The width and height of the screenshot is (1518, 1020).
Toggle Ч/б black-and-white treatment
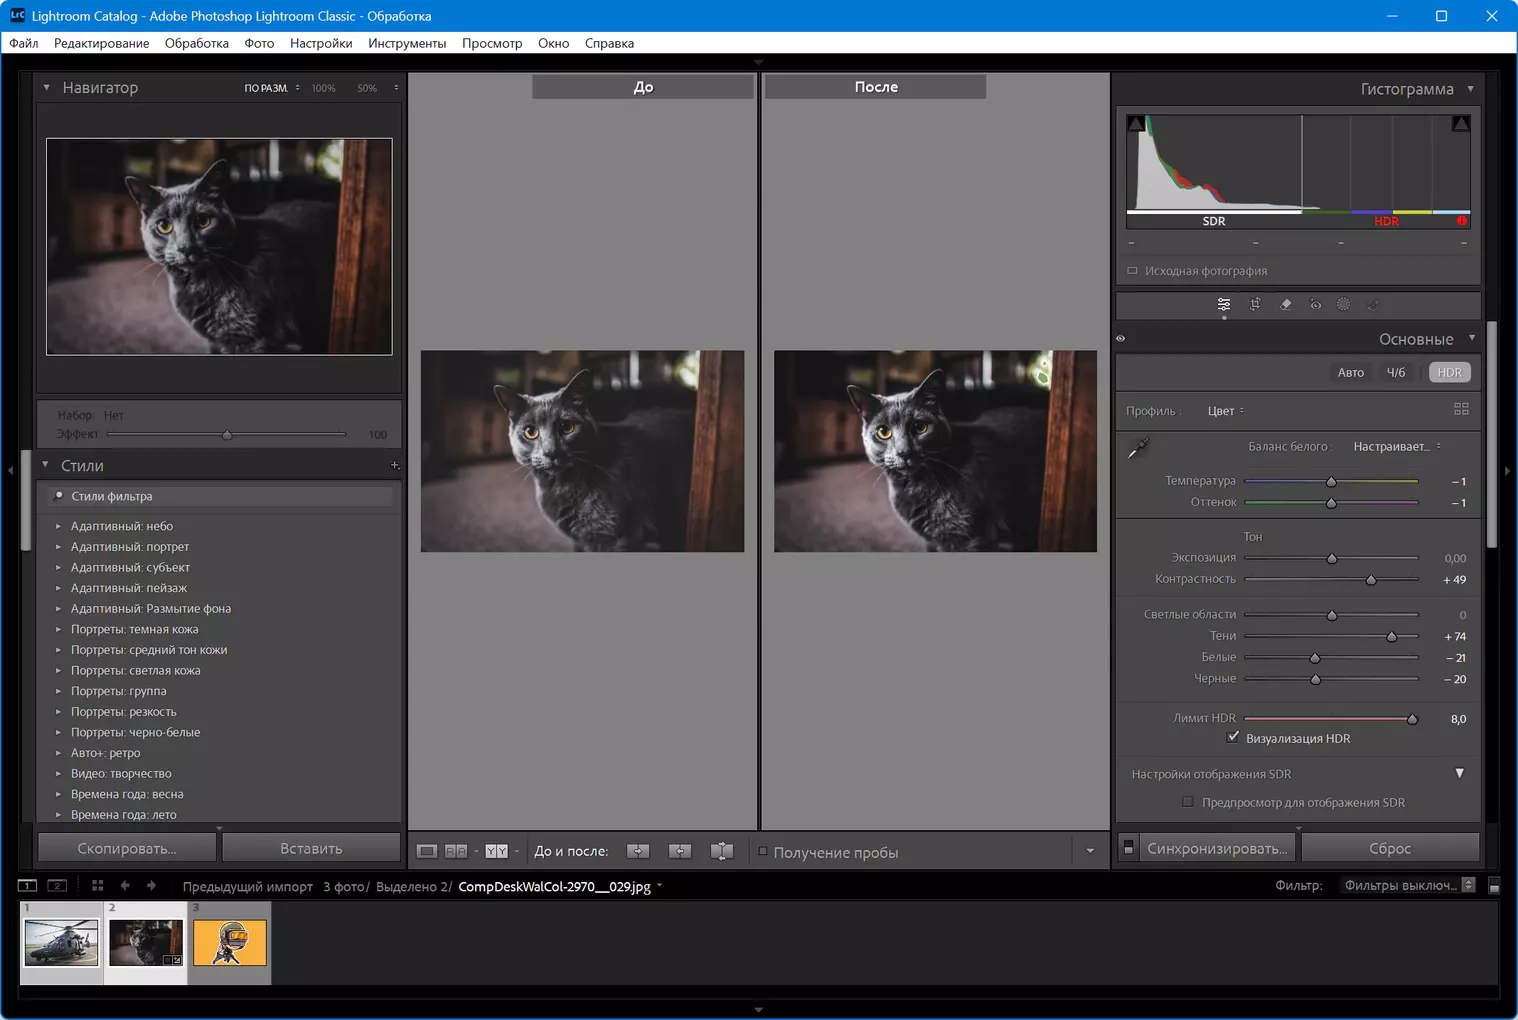coord(1396,372)
